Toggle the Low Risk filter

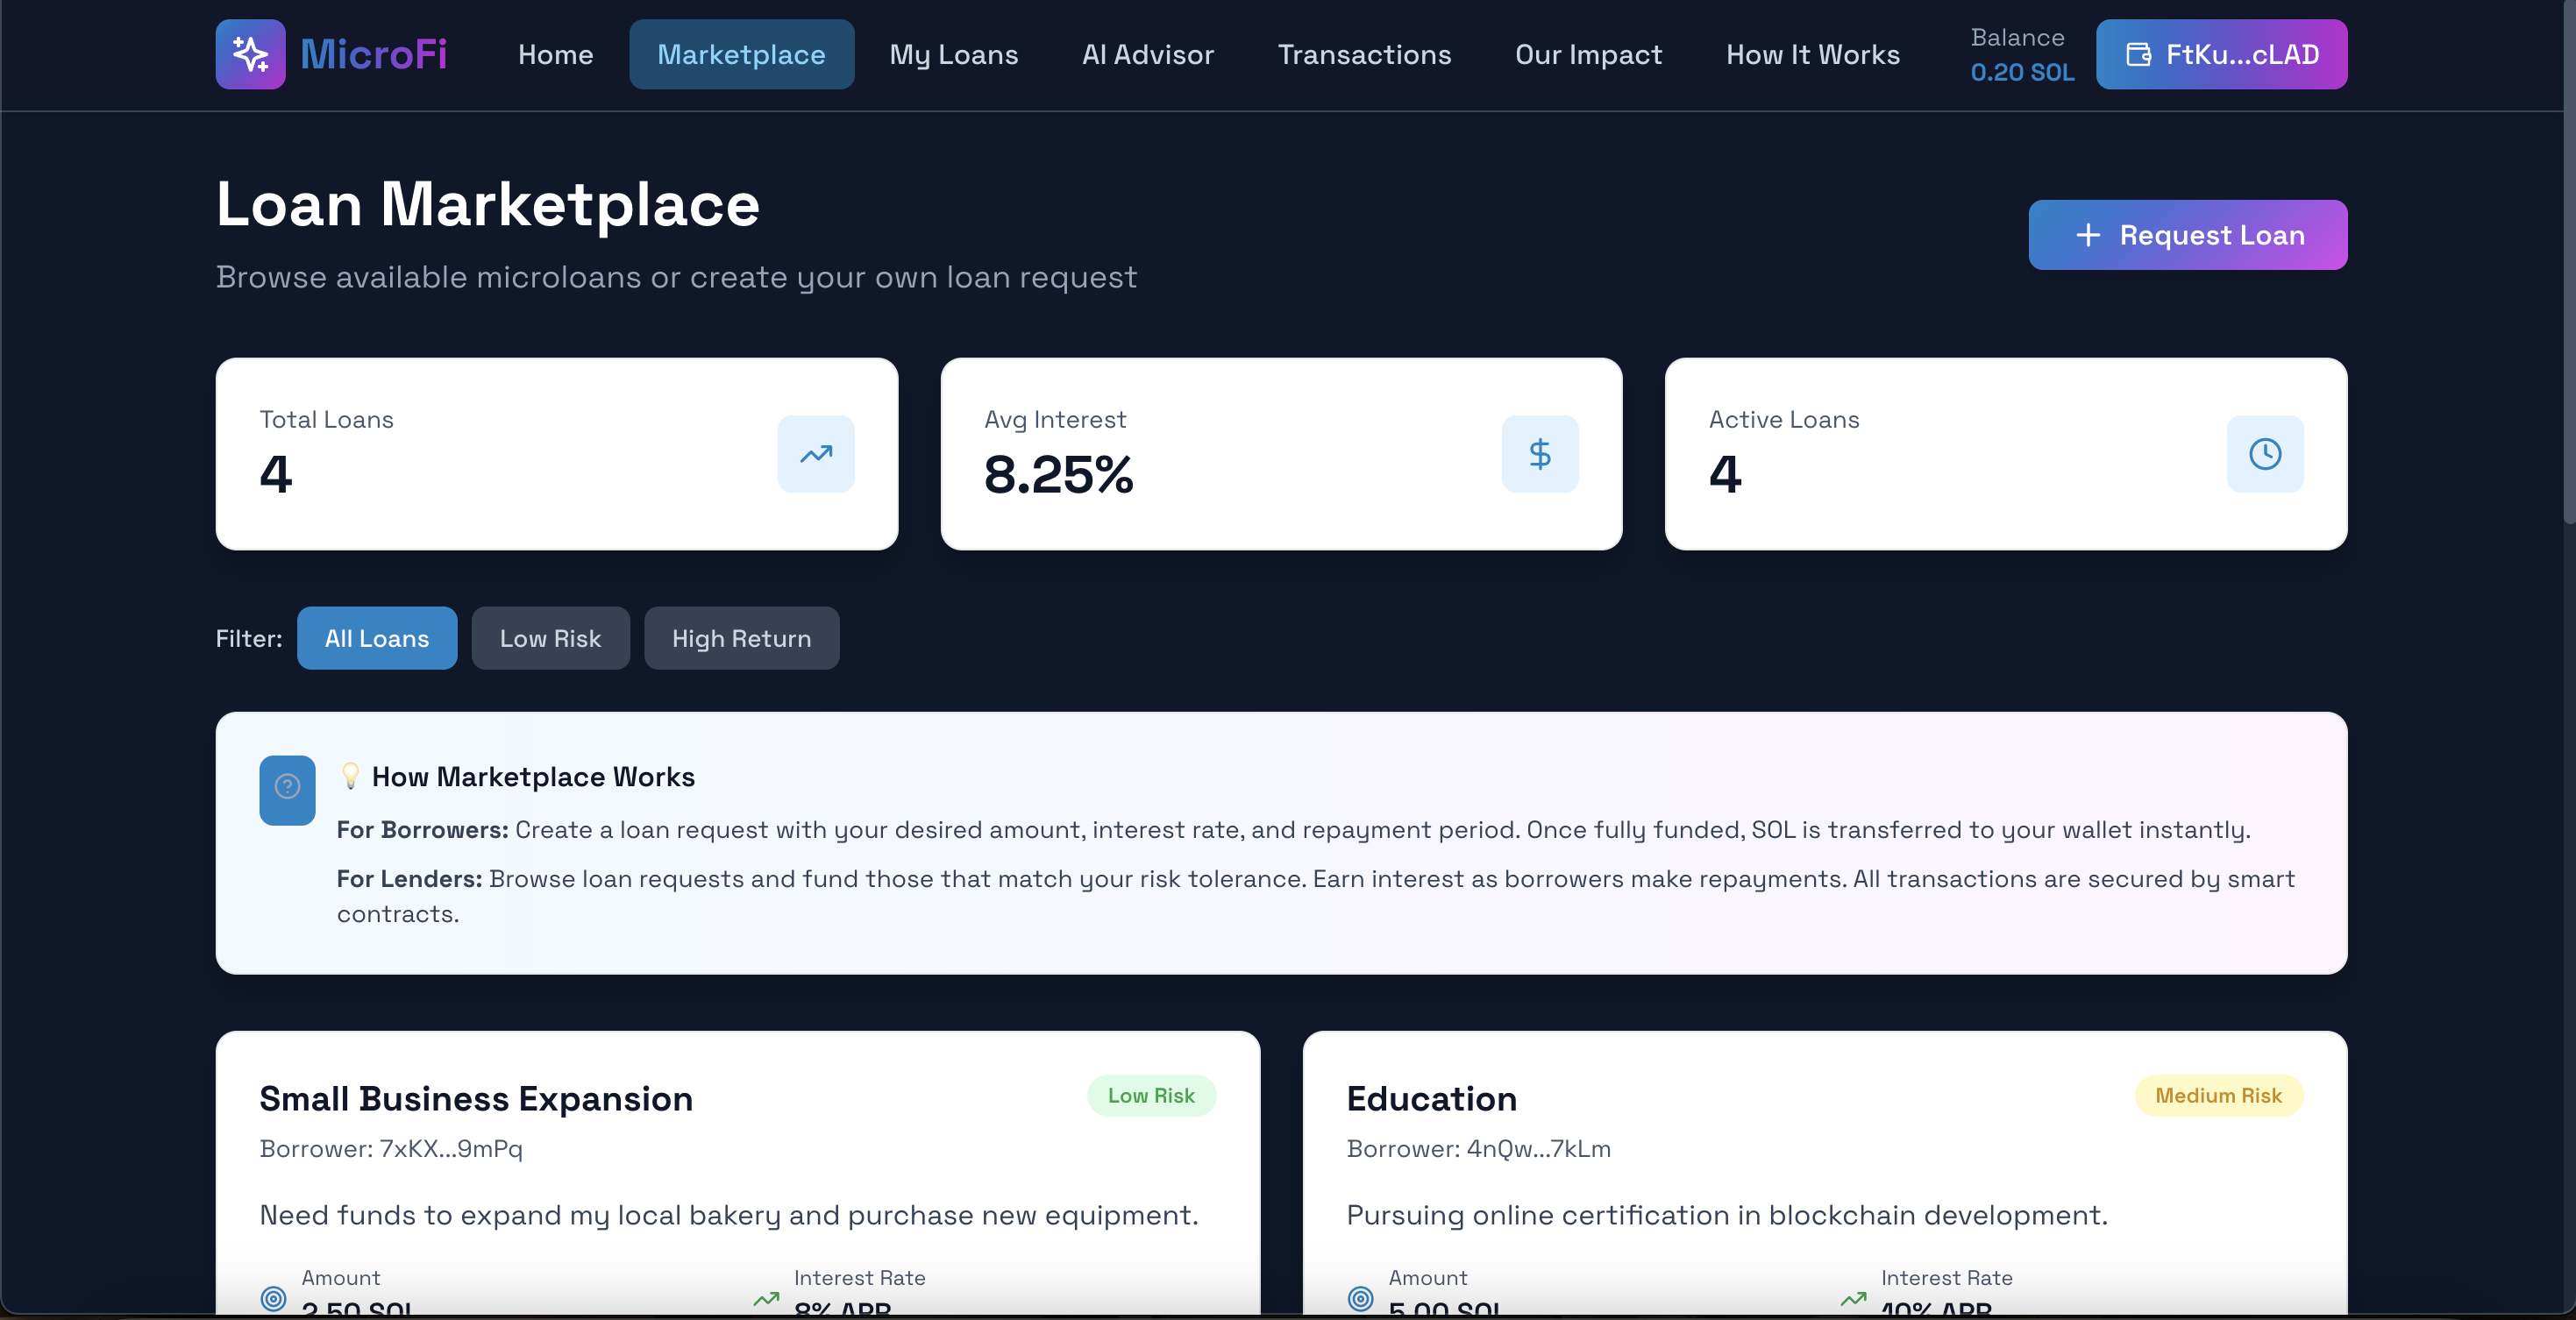coord(550,638)
